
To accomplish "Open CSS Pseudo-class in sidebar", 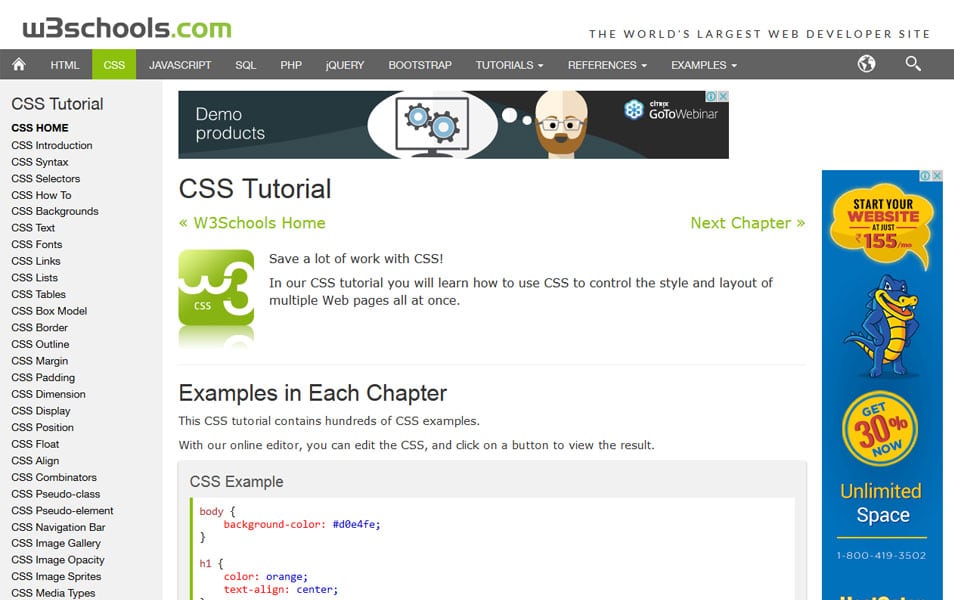I will 55,494.
